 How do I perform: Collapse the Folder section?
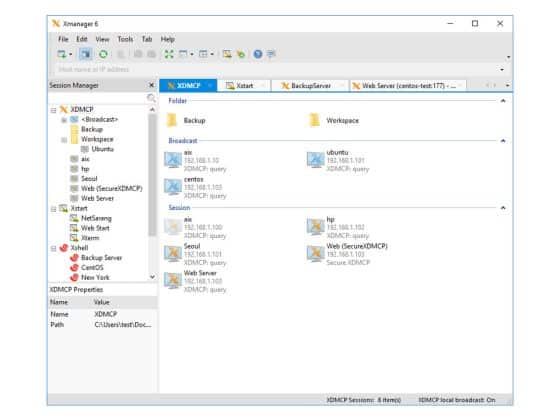pyautogui.click(x=503, y=101)
